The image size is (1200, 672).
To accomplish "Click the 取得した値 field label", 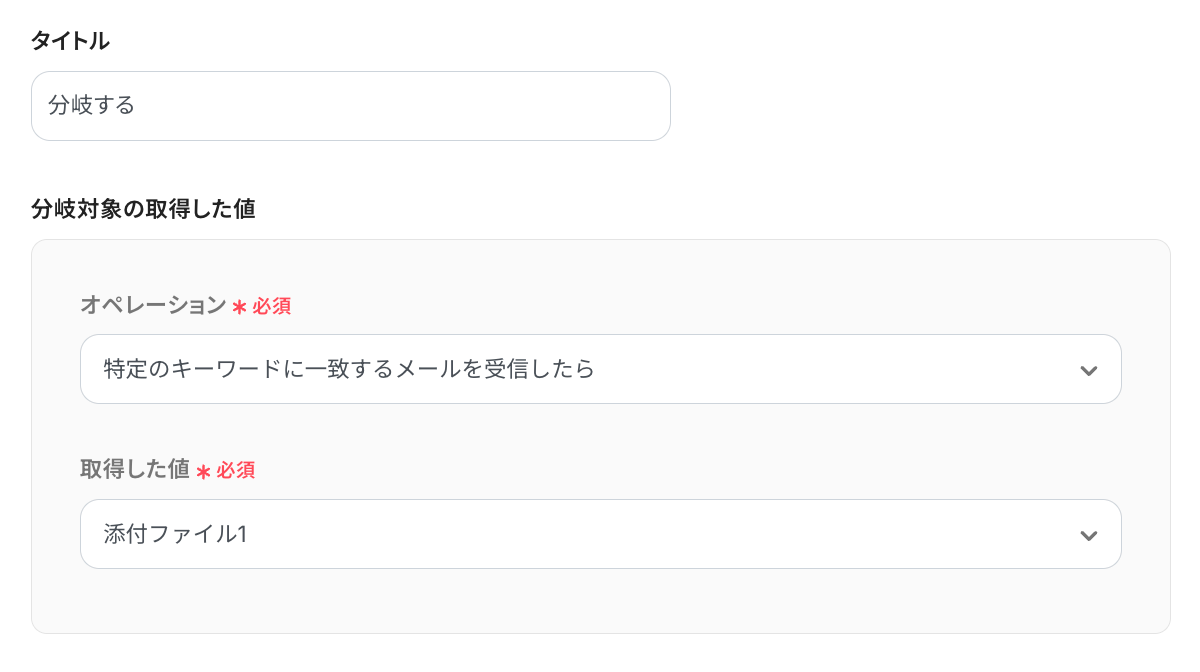I will pos(135,470).
